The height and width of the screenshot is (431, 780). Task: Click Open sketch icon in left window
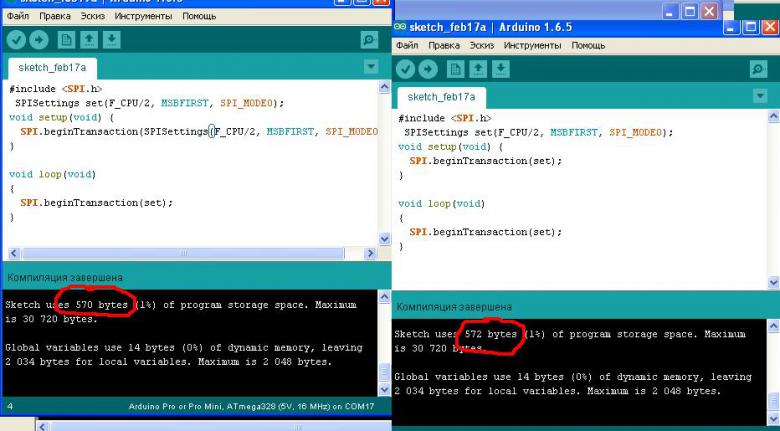(89, 40)
